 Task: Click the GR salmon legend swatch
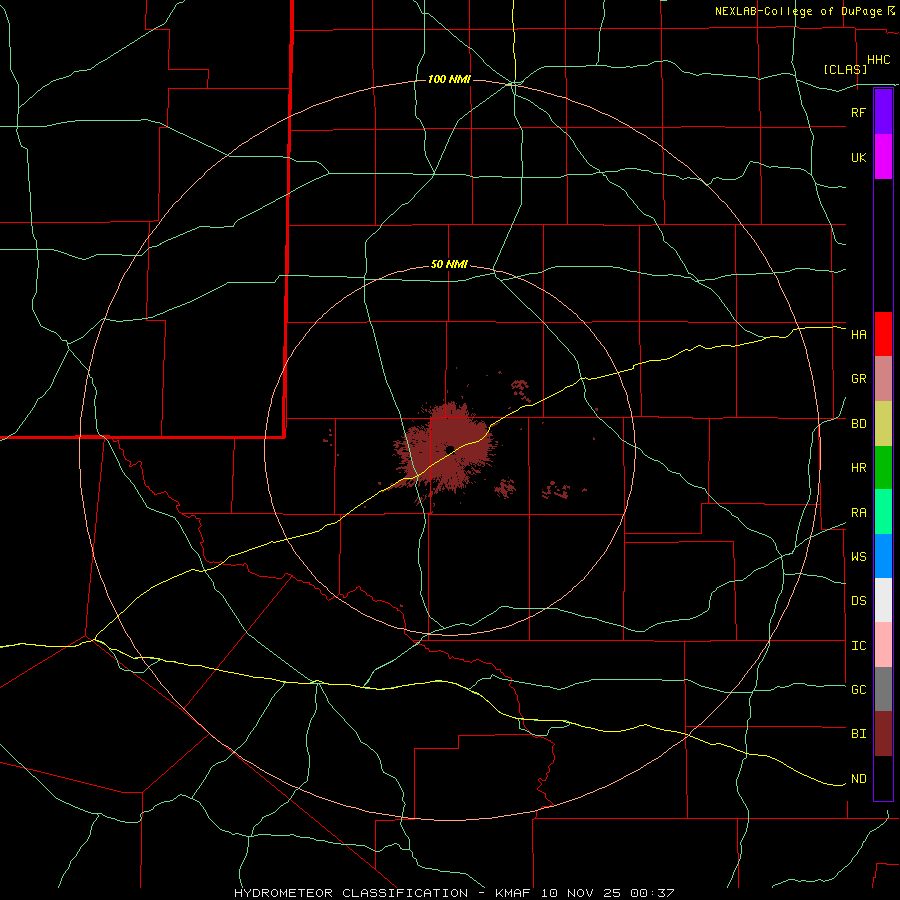point(883,379)
